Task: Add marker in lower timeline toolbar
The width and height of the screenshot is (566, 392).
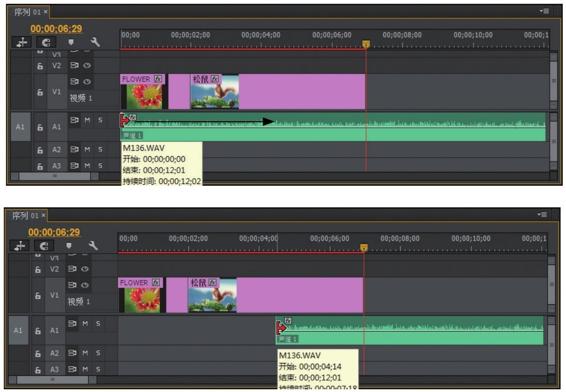Action: (x=69, y=246)
